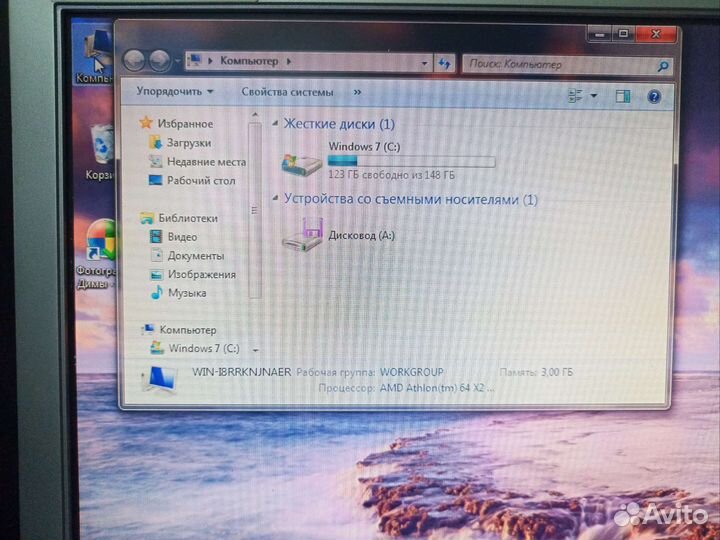Click the C: drive free space bar
This screenshot has height=540, width=720.
411,161
